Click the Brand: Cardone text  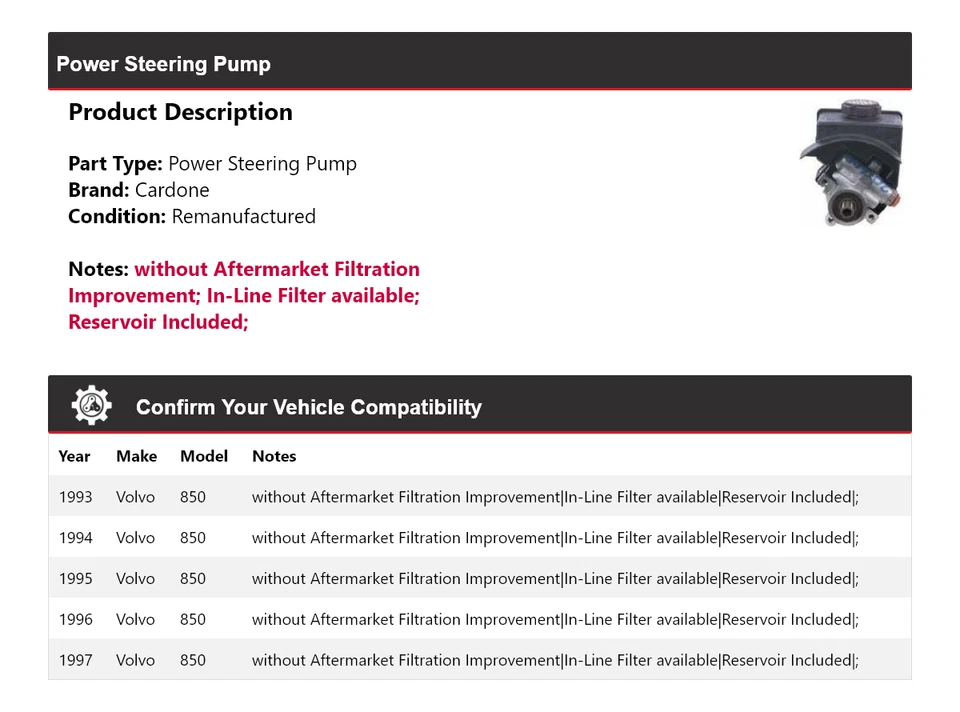[139, 190]
